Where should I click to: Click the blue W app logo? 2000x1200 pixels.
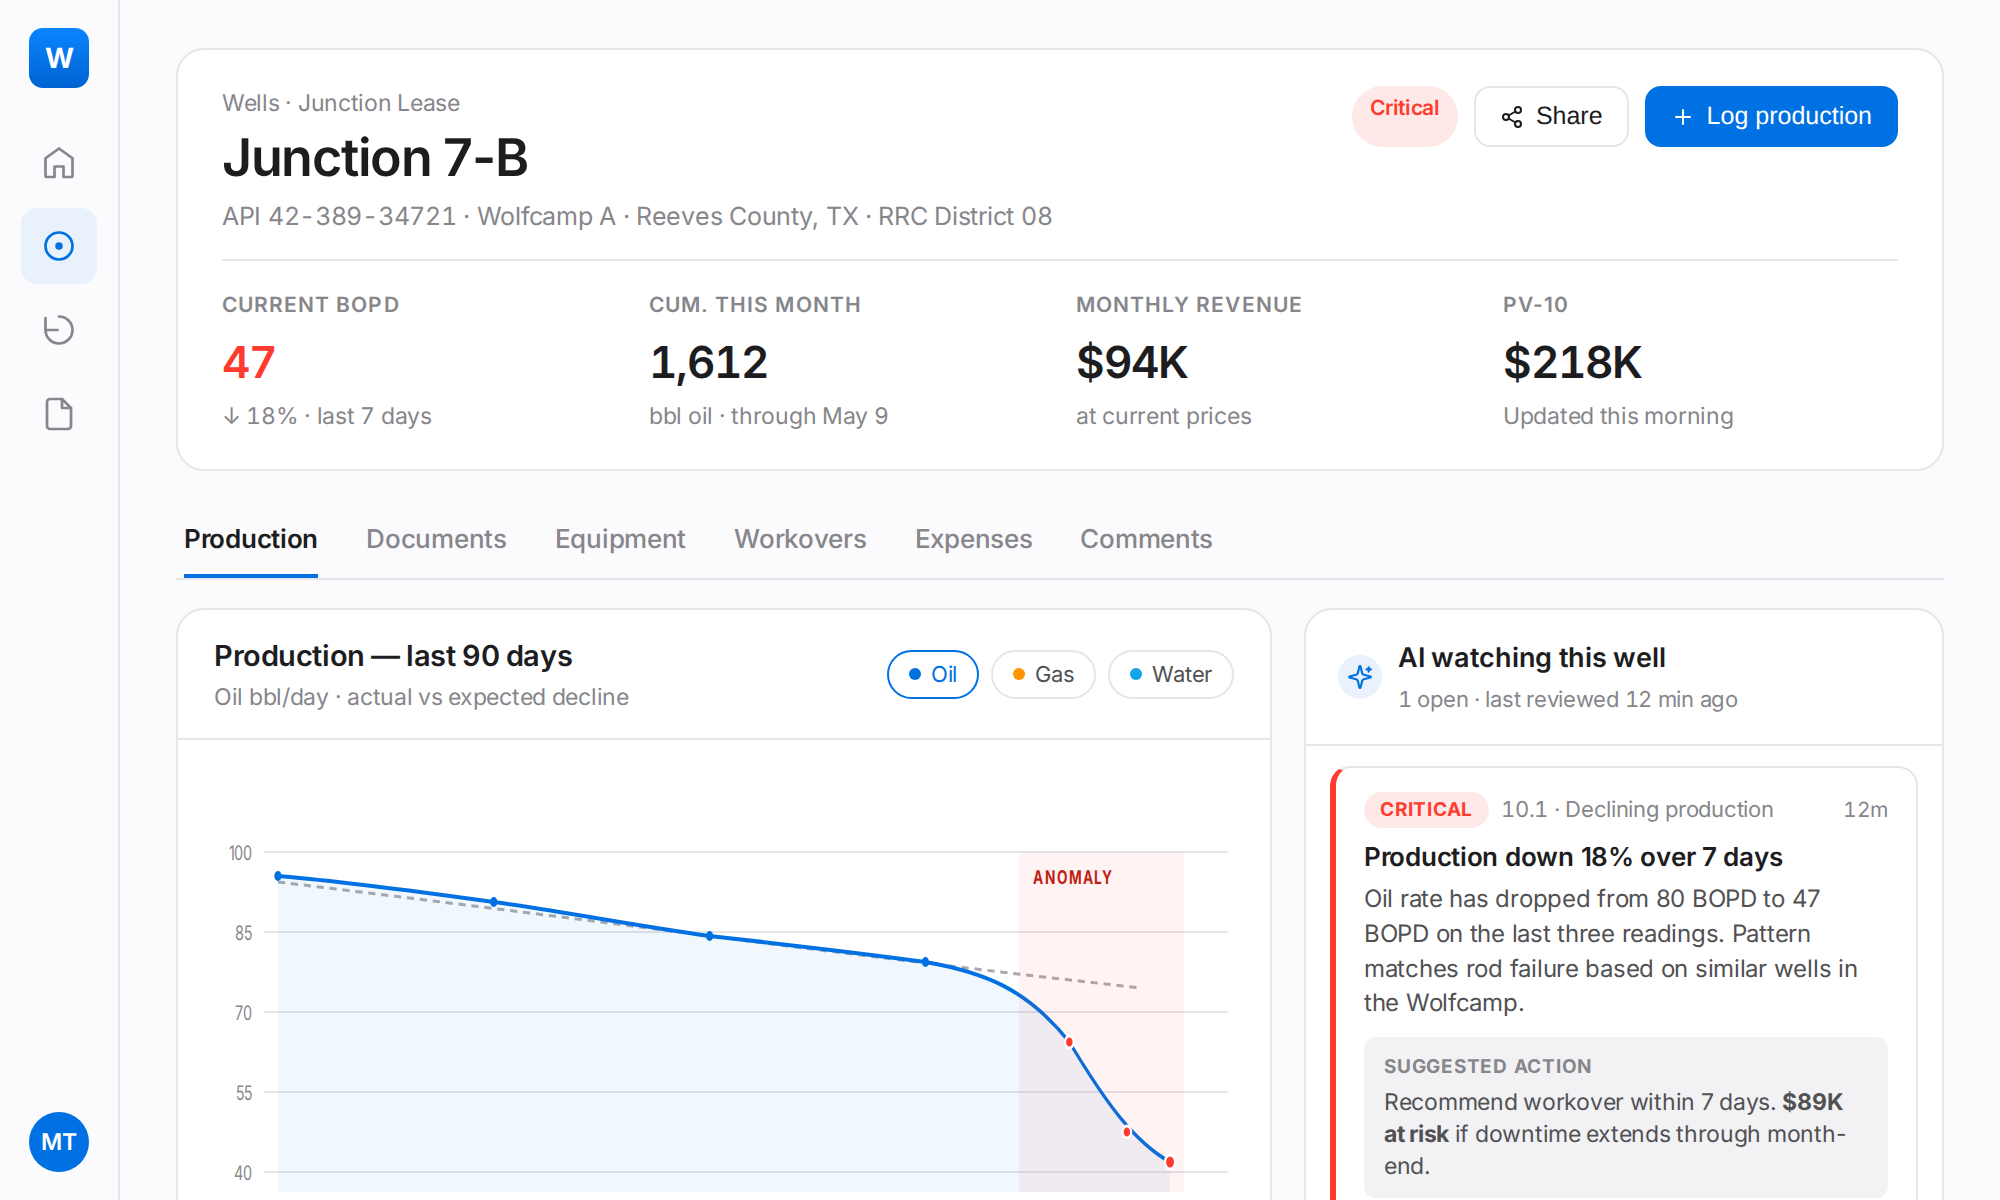click(59, 58)
